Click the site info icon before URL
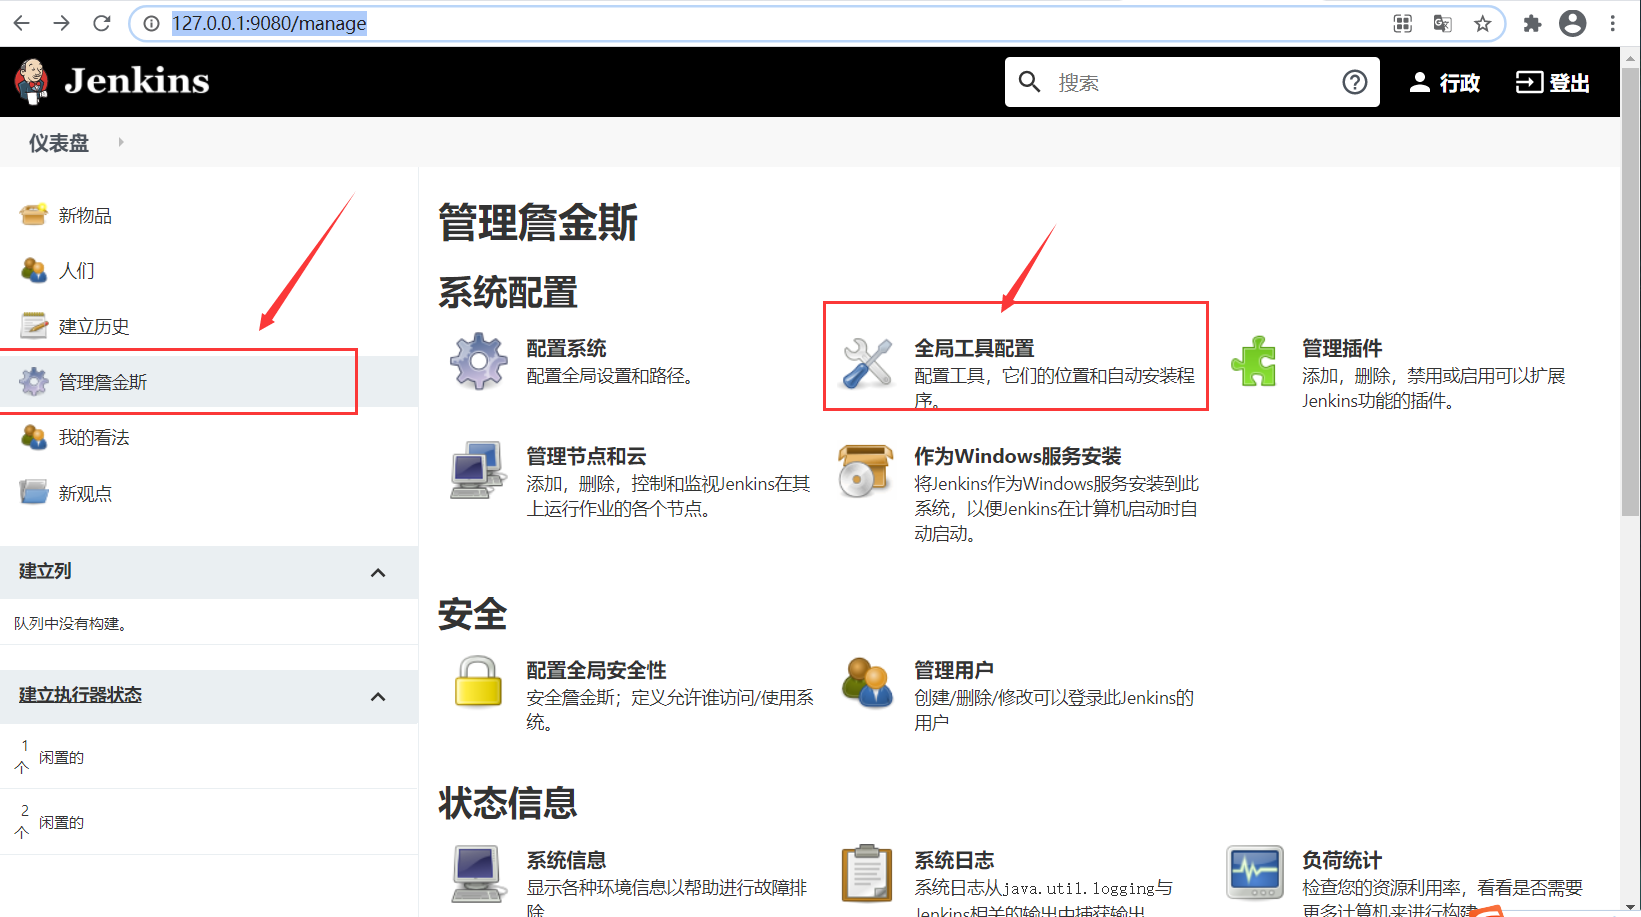 tap(151, 23)
